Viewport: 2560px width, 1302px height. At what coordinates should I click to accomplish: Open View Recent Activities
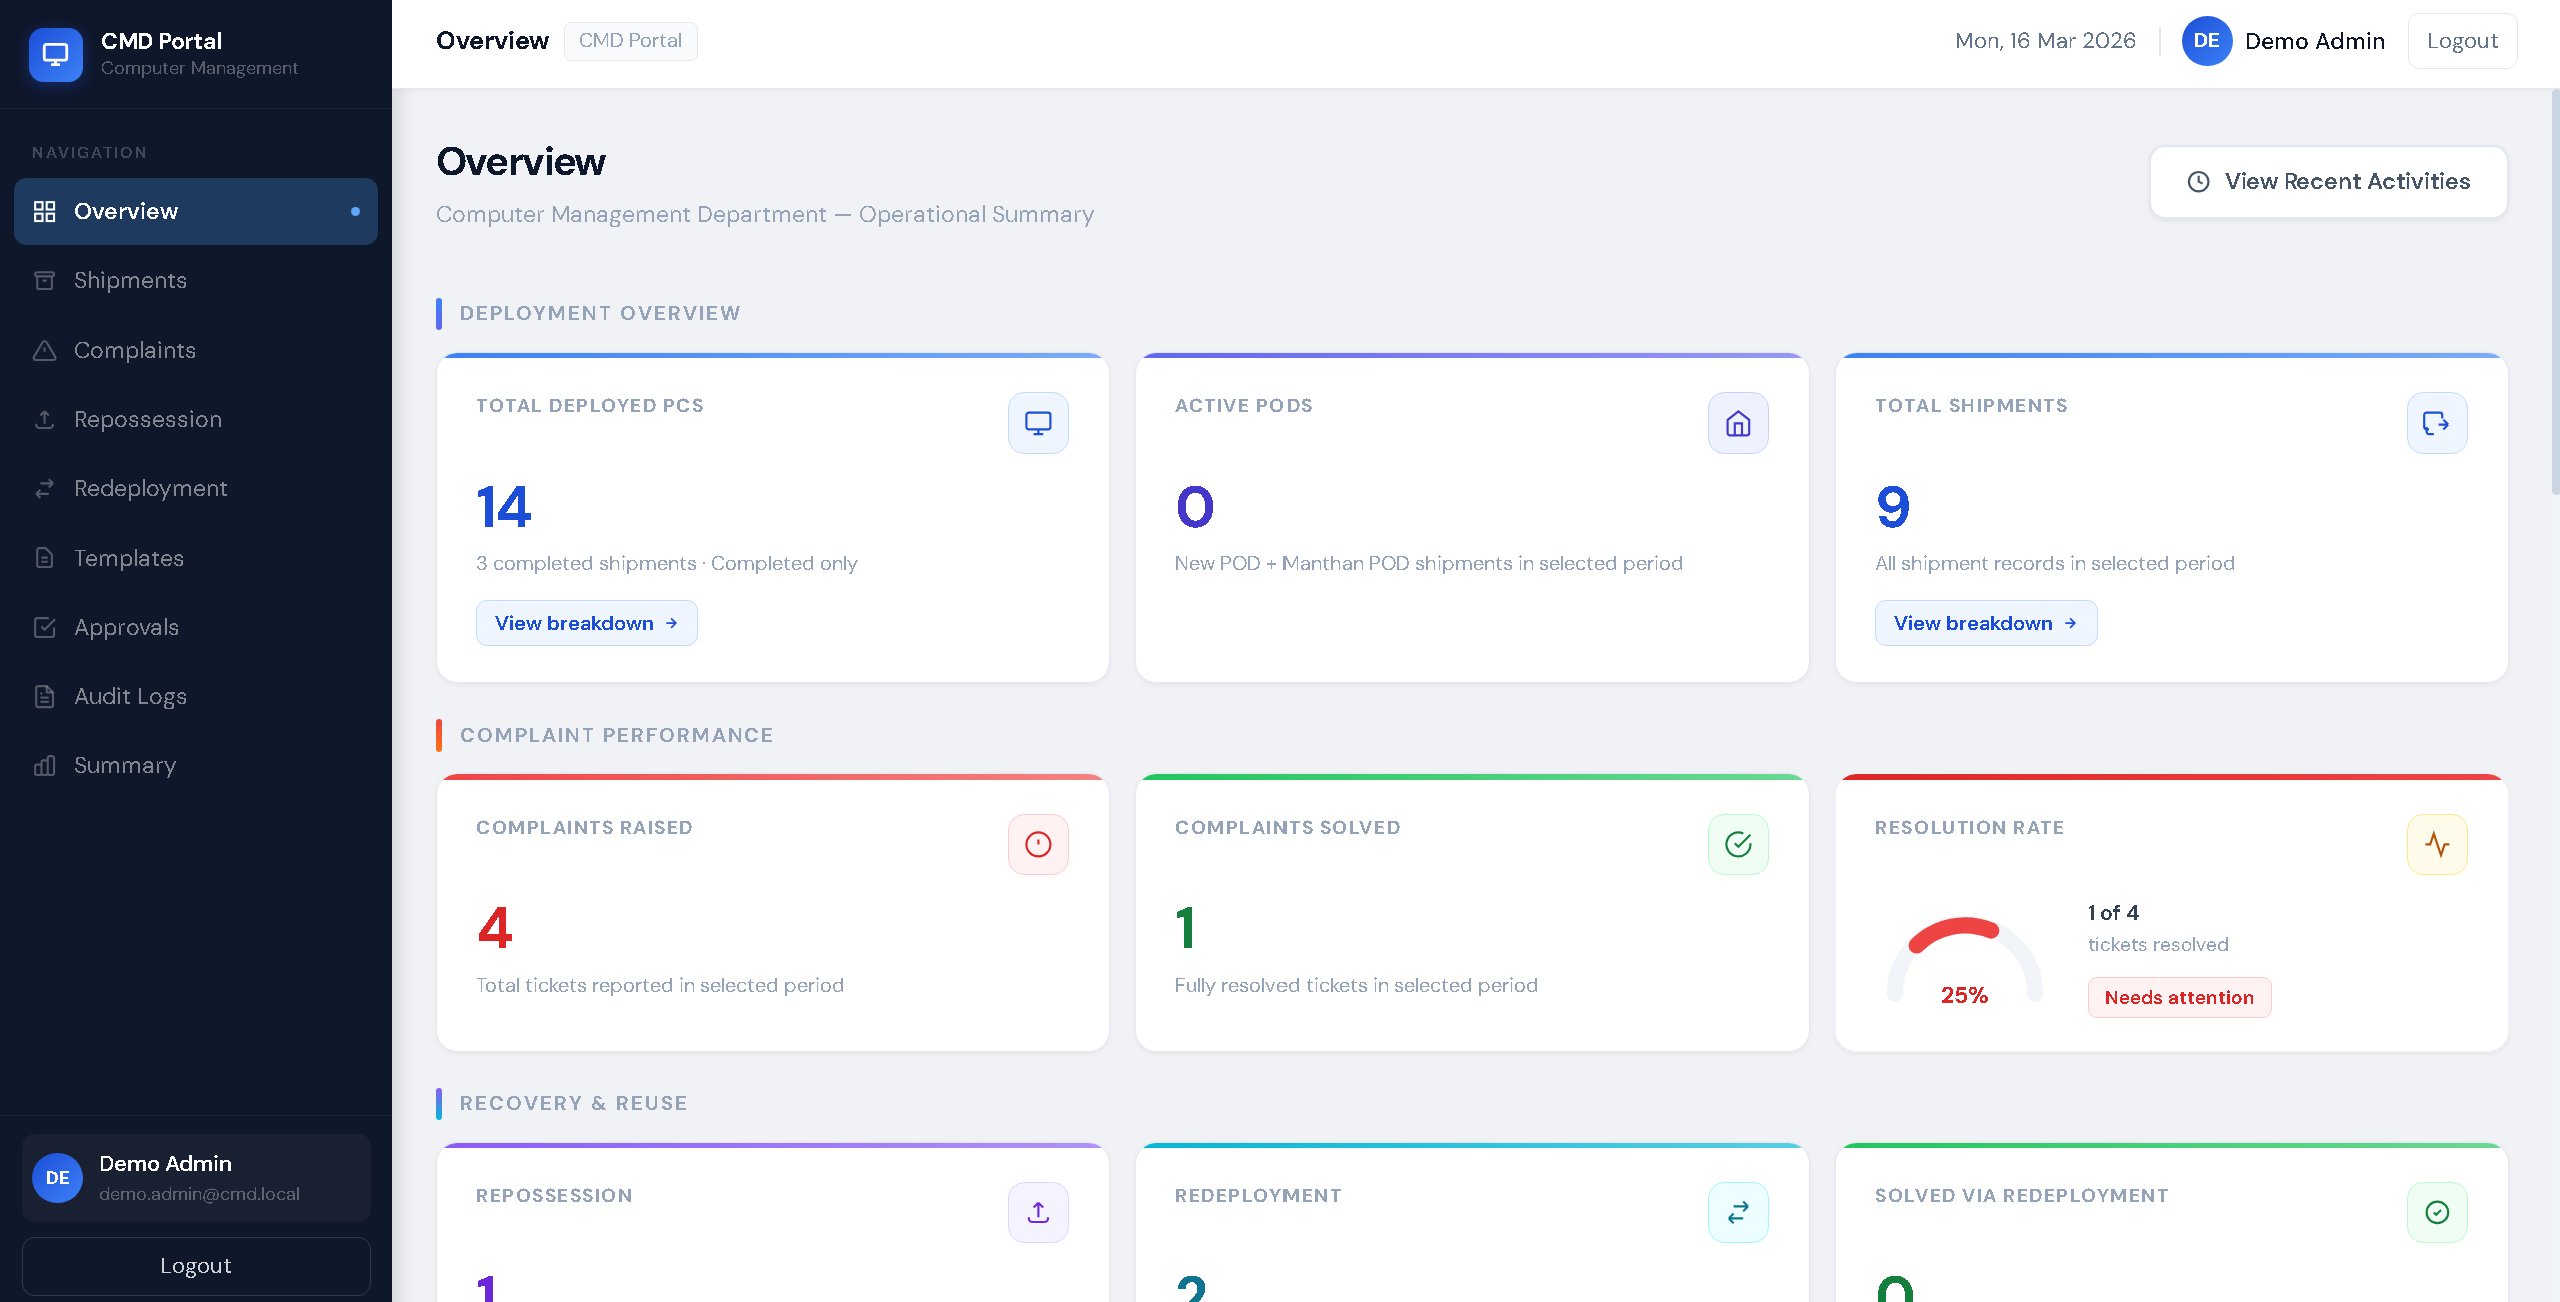pyautogui.click(x=2328, y=182)
